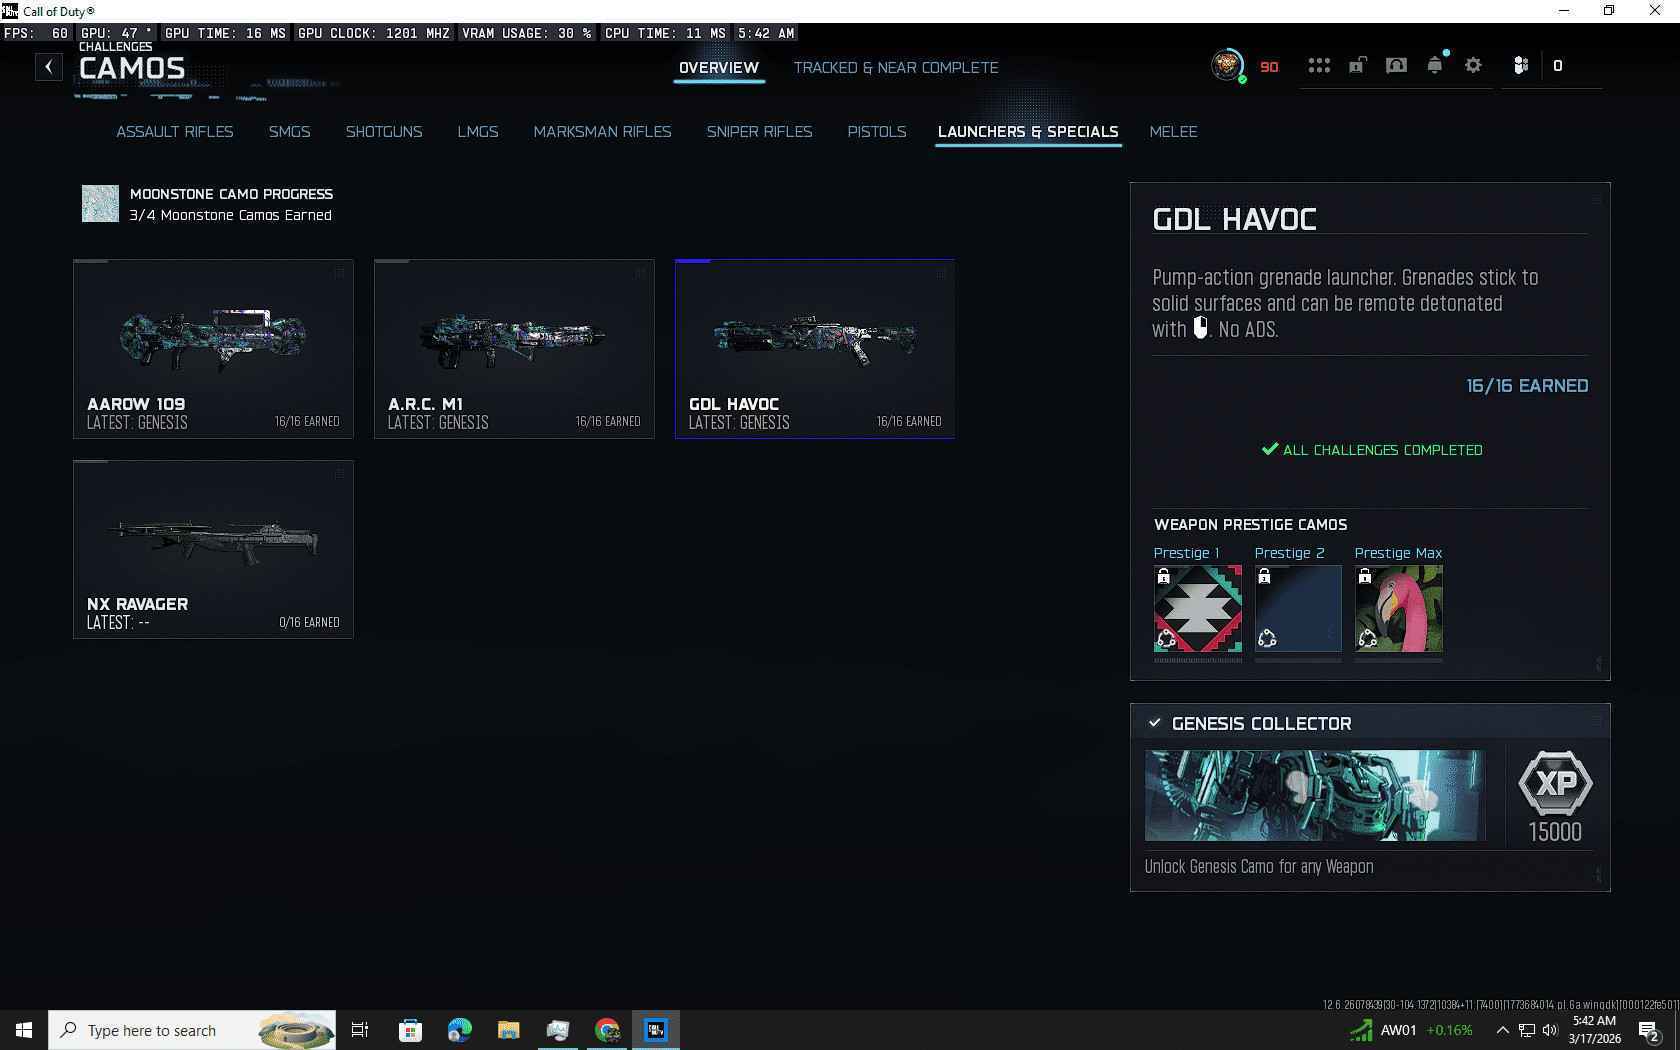Open the social party icon
1680x1050 pixels.
1520,66
